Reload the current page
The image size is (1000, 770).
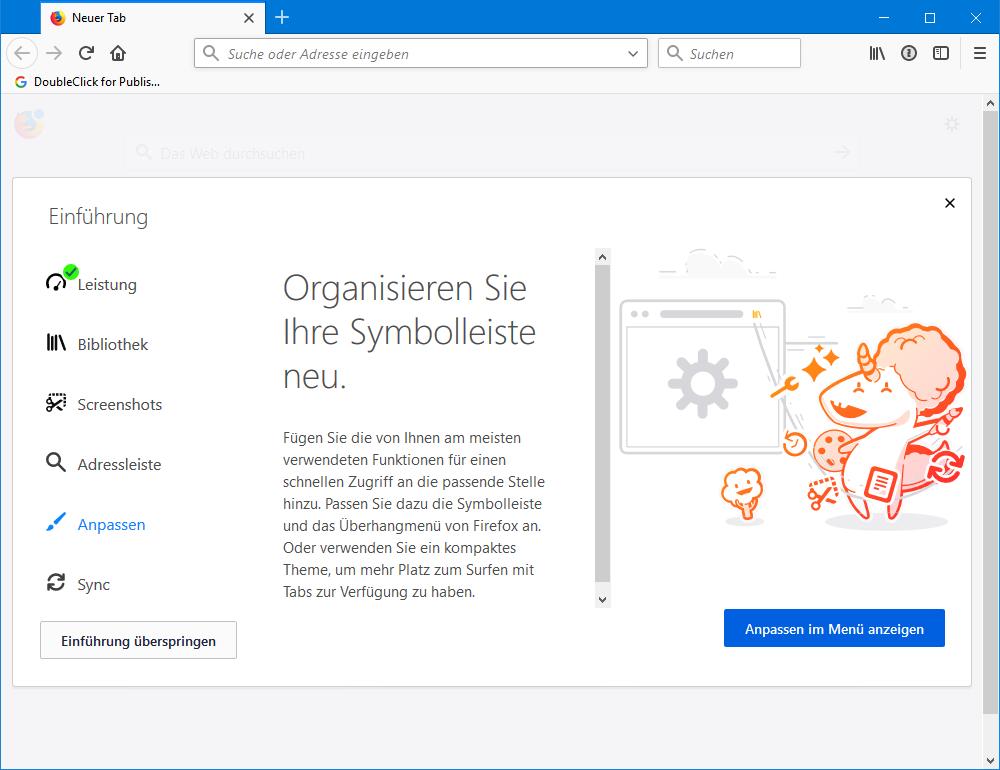pyautogui.click(x=86, y=53)
